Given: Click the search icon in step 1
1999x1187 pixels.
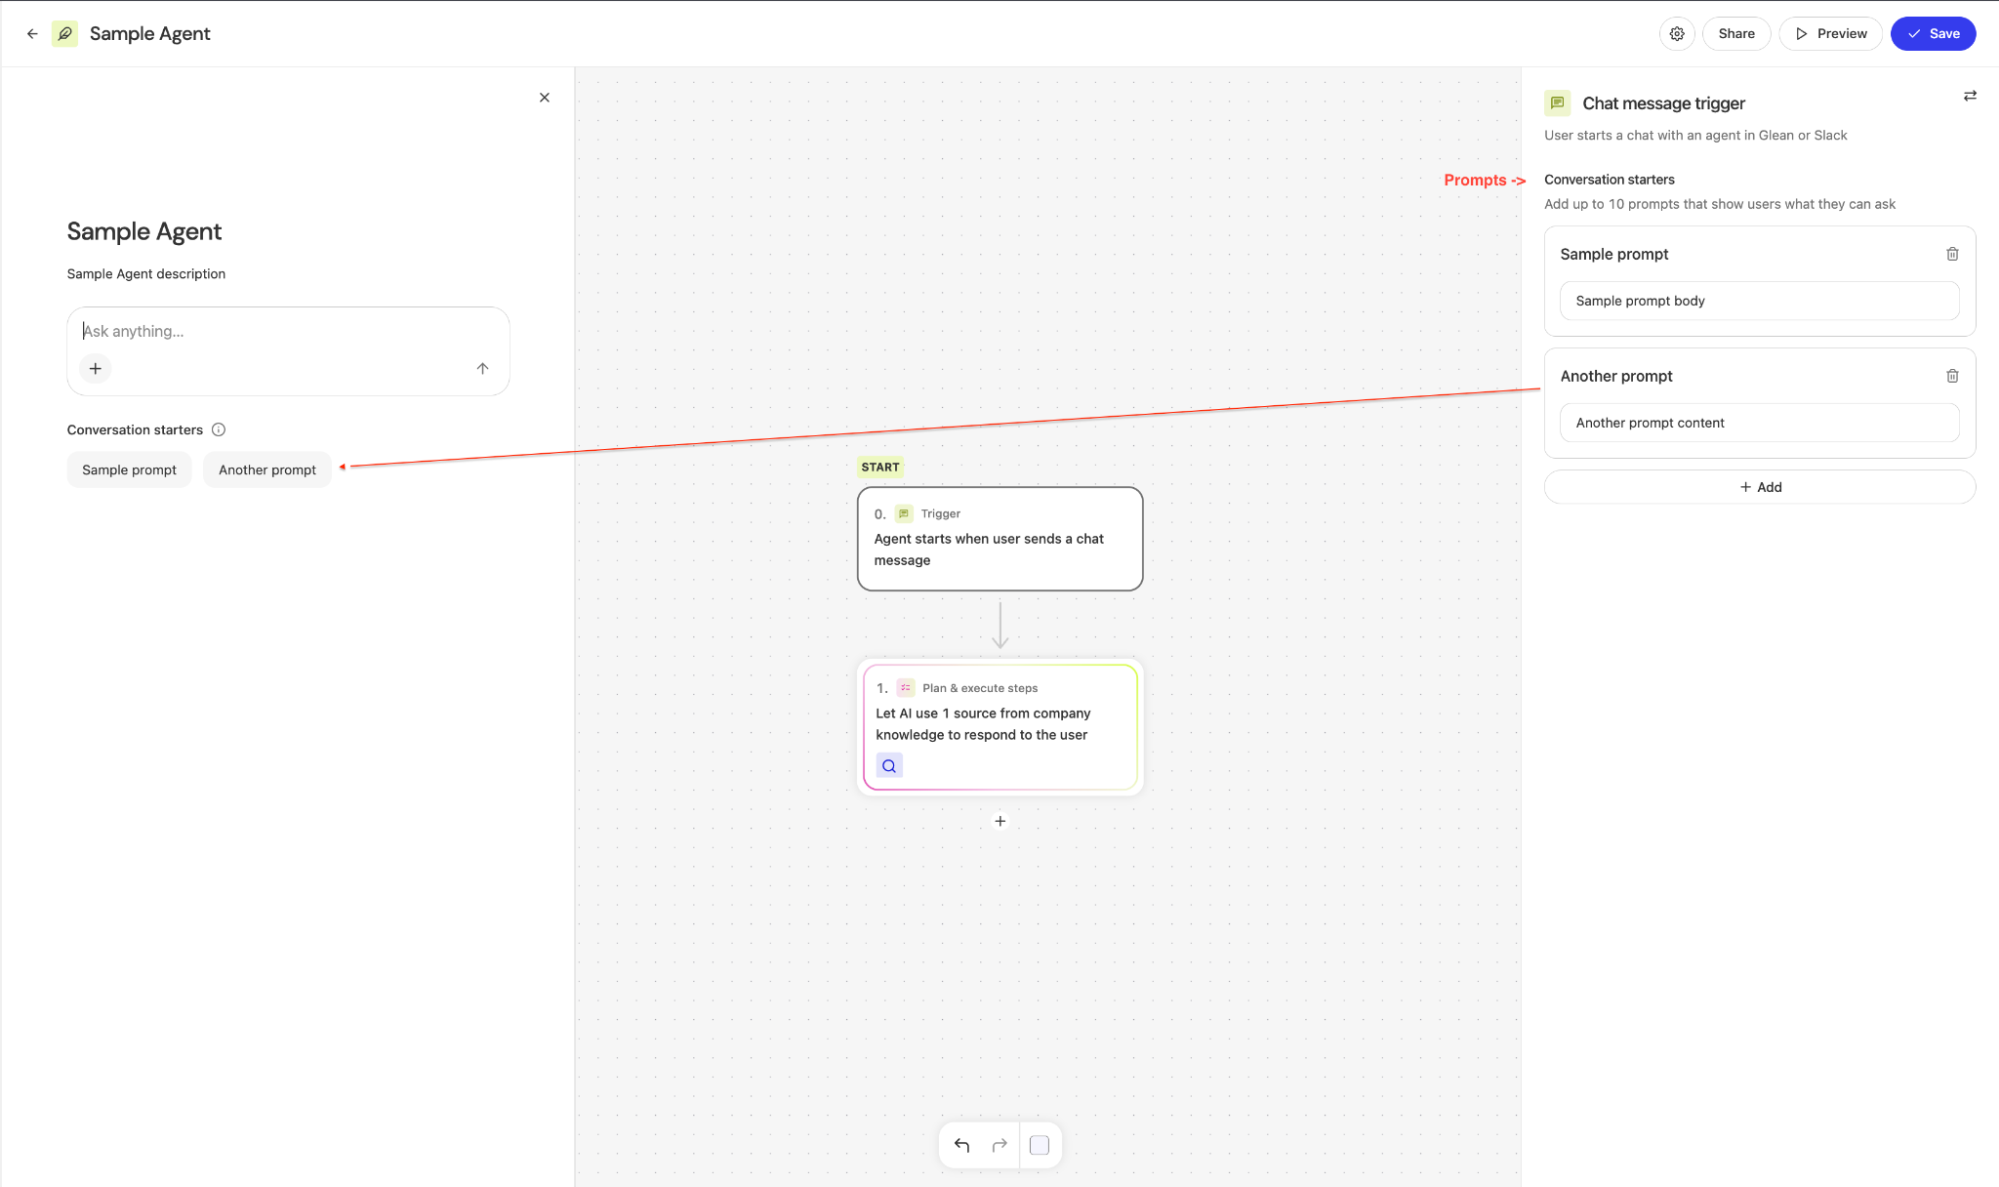Looking at the screenshot, I should point(889,766).
